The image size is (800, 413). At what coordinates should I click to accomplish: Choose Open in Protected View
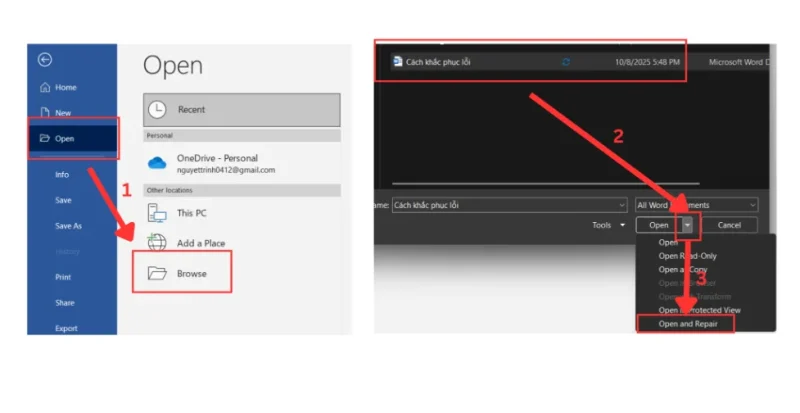[698, 310]
